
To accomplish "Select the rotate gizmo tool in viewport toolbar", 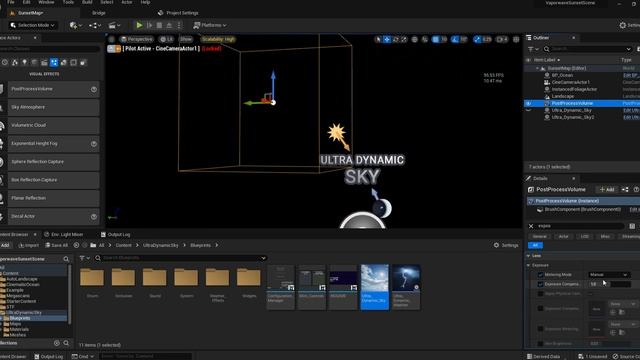I will tap(396, 39).
